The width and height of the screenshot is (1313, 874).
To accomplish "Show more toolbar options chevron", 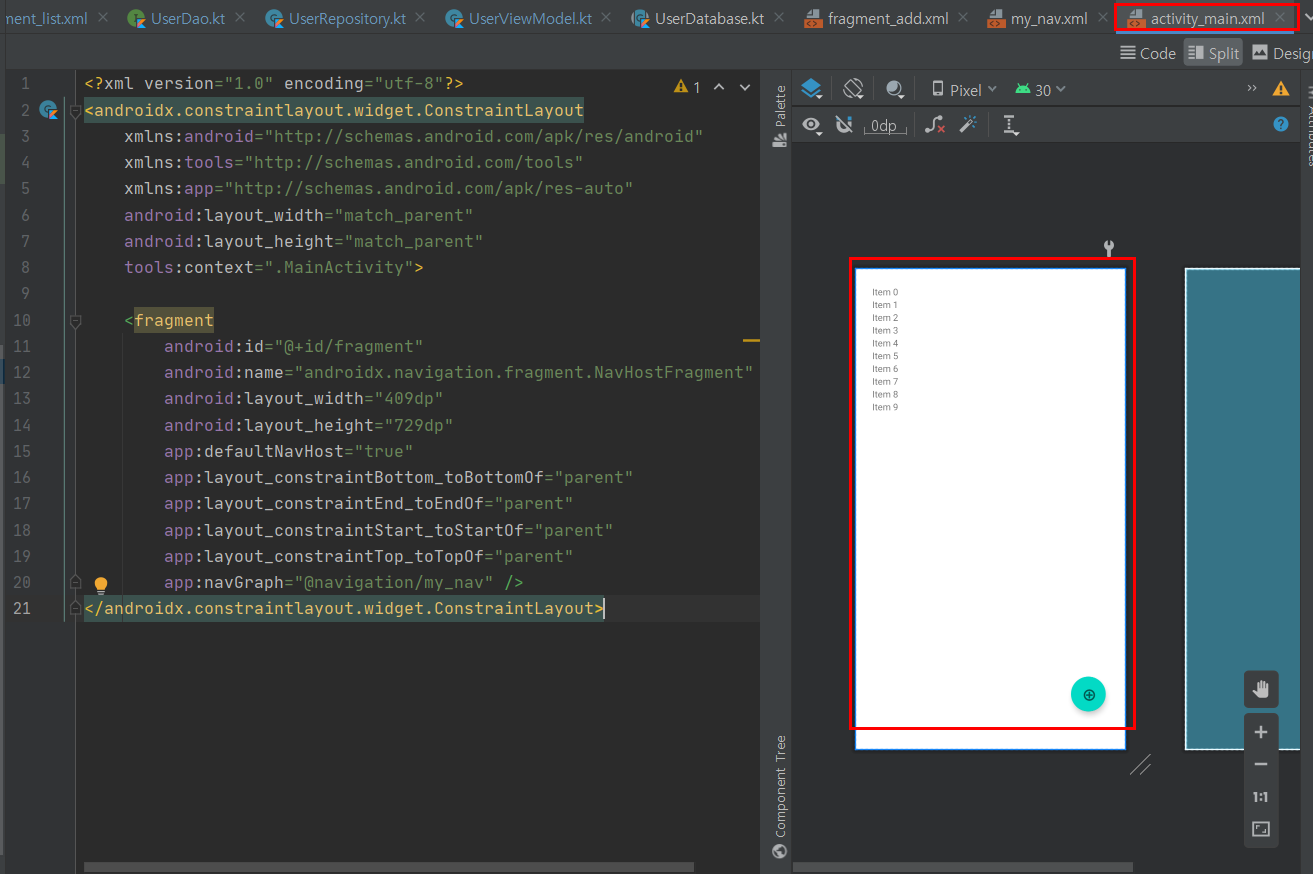I will click(x=1252, y=89).
